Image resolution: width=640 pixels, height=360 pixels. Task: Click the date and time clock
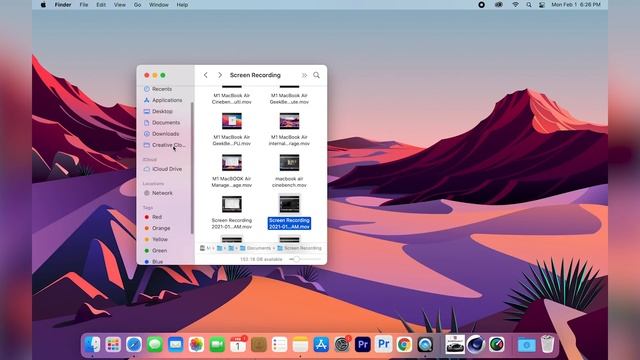pos(576,5)
